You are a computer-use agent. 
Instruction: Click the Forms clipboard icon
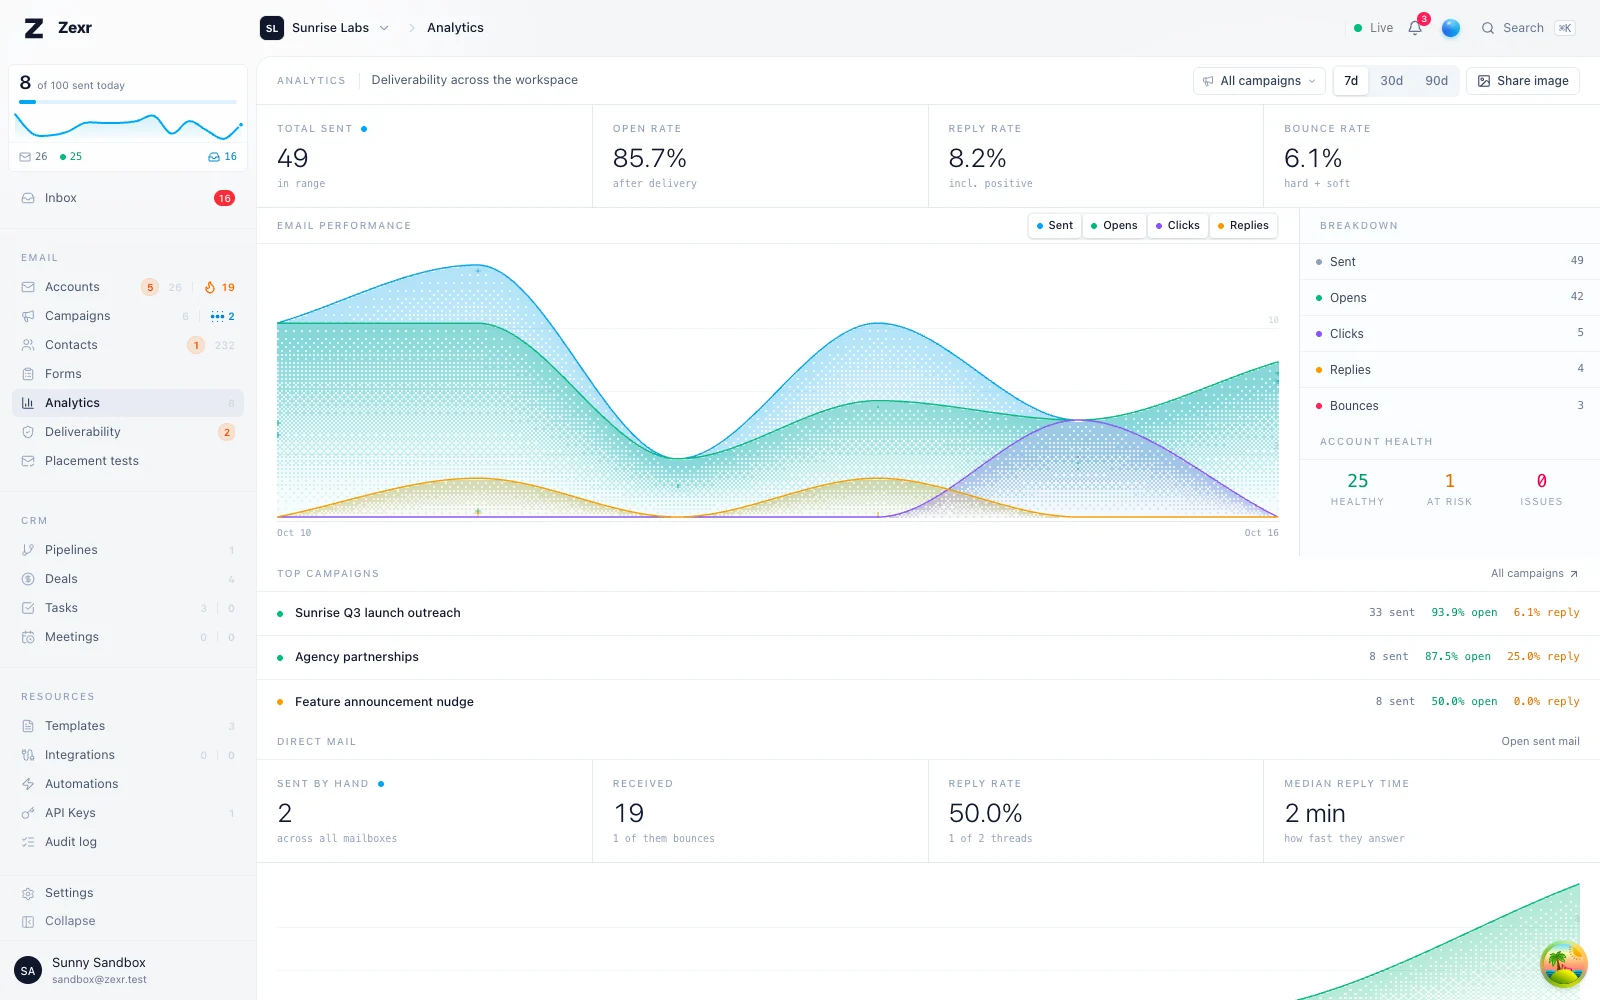(x=28, y=374)
